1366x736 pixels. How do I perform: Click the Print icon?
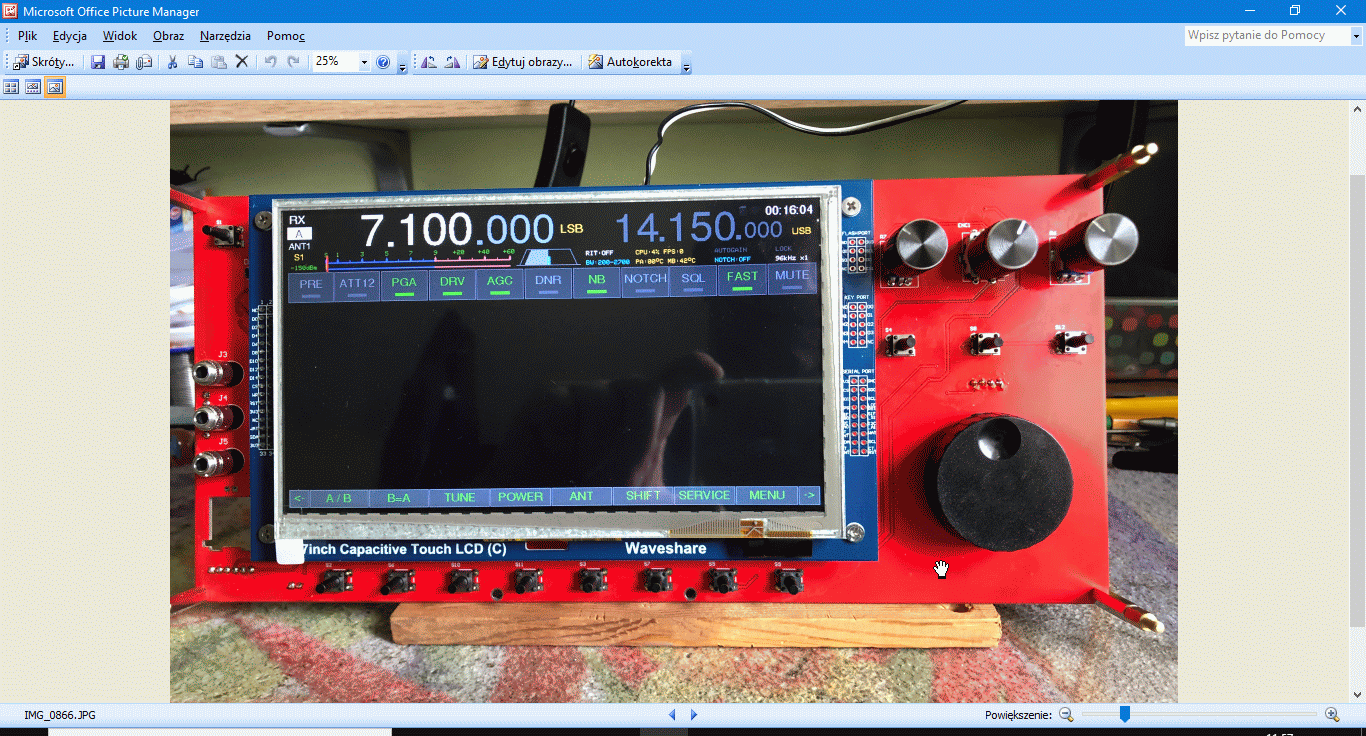pos(121,62)
